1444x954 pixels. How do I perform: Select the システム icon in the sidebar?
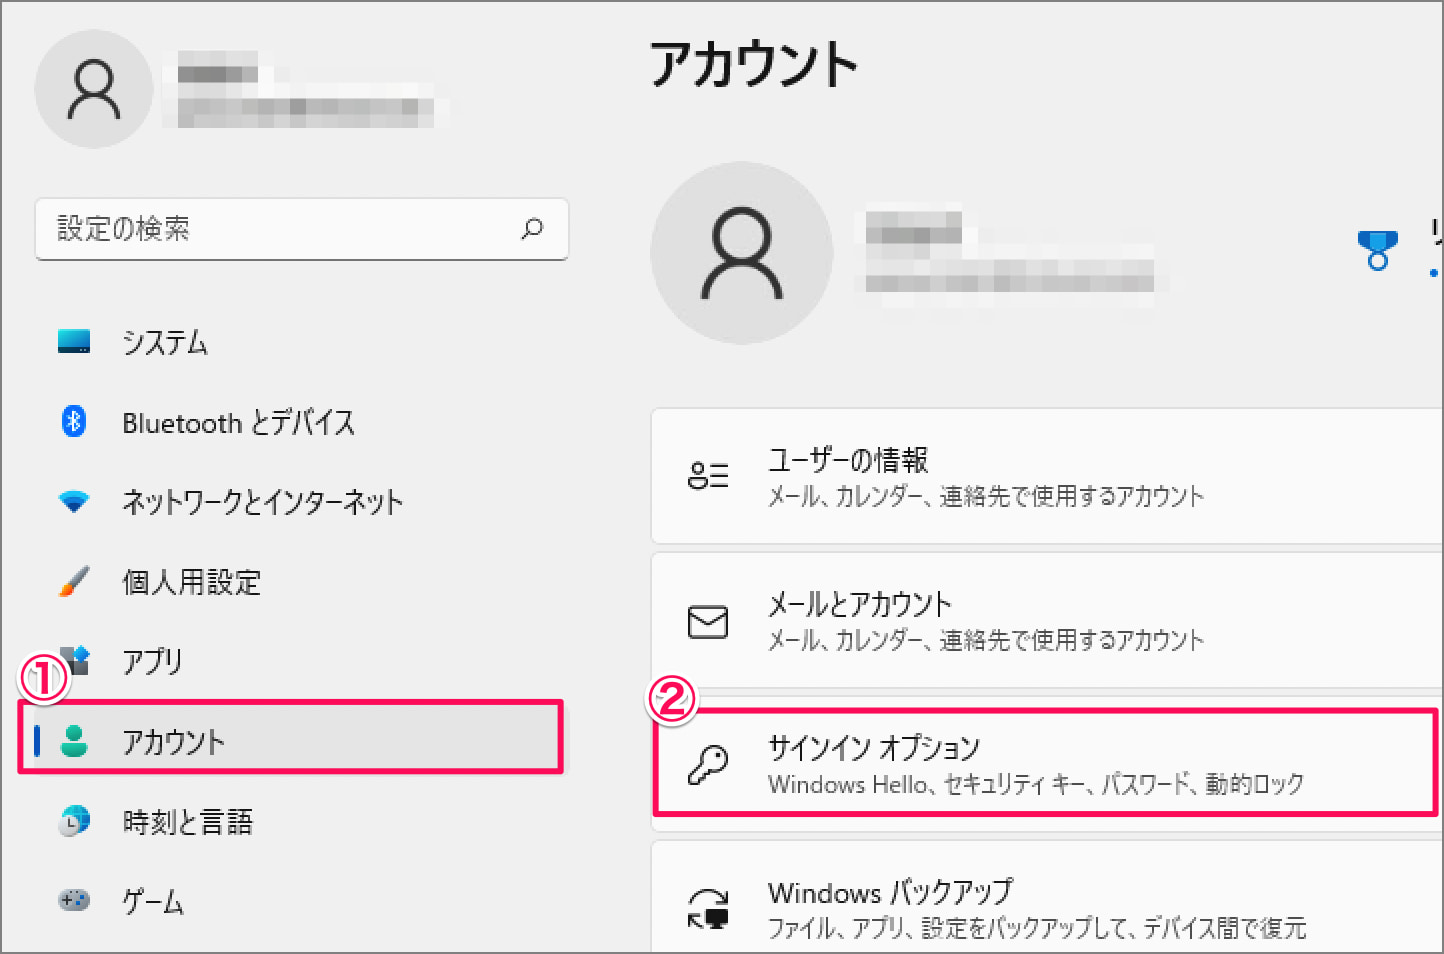pos(72,342)
